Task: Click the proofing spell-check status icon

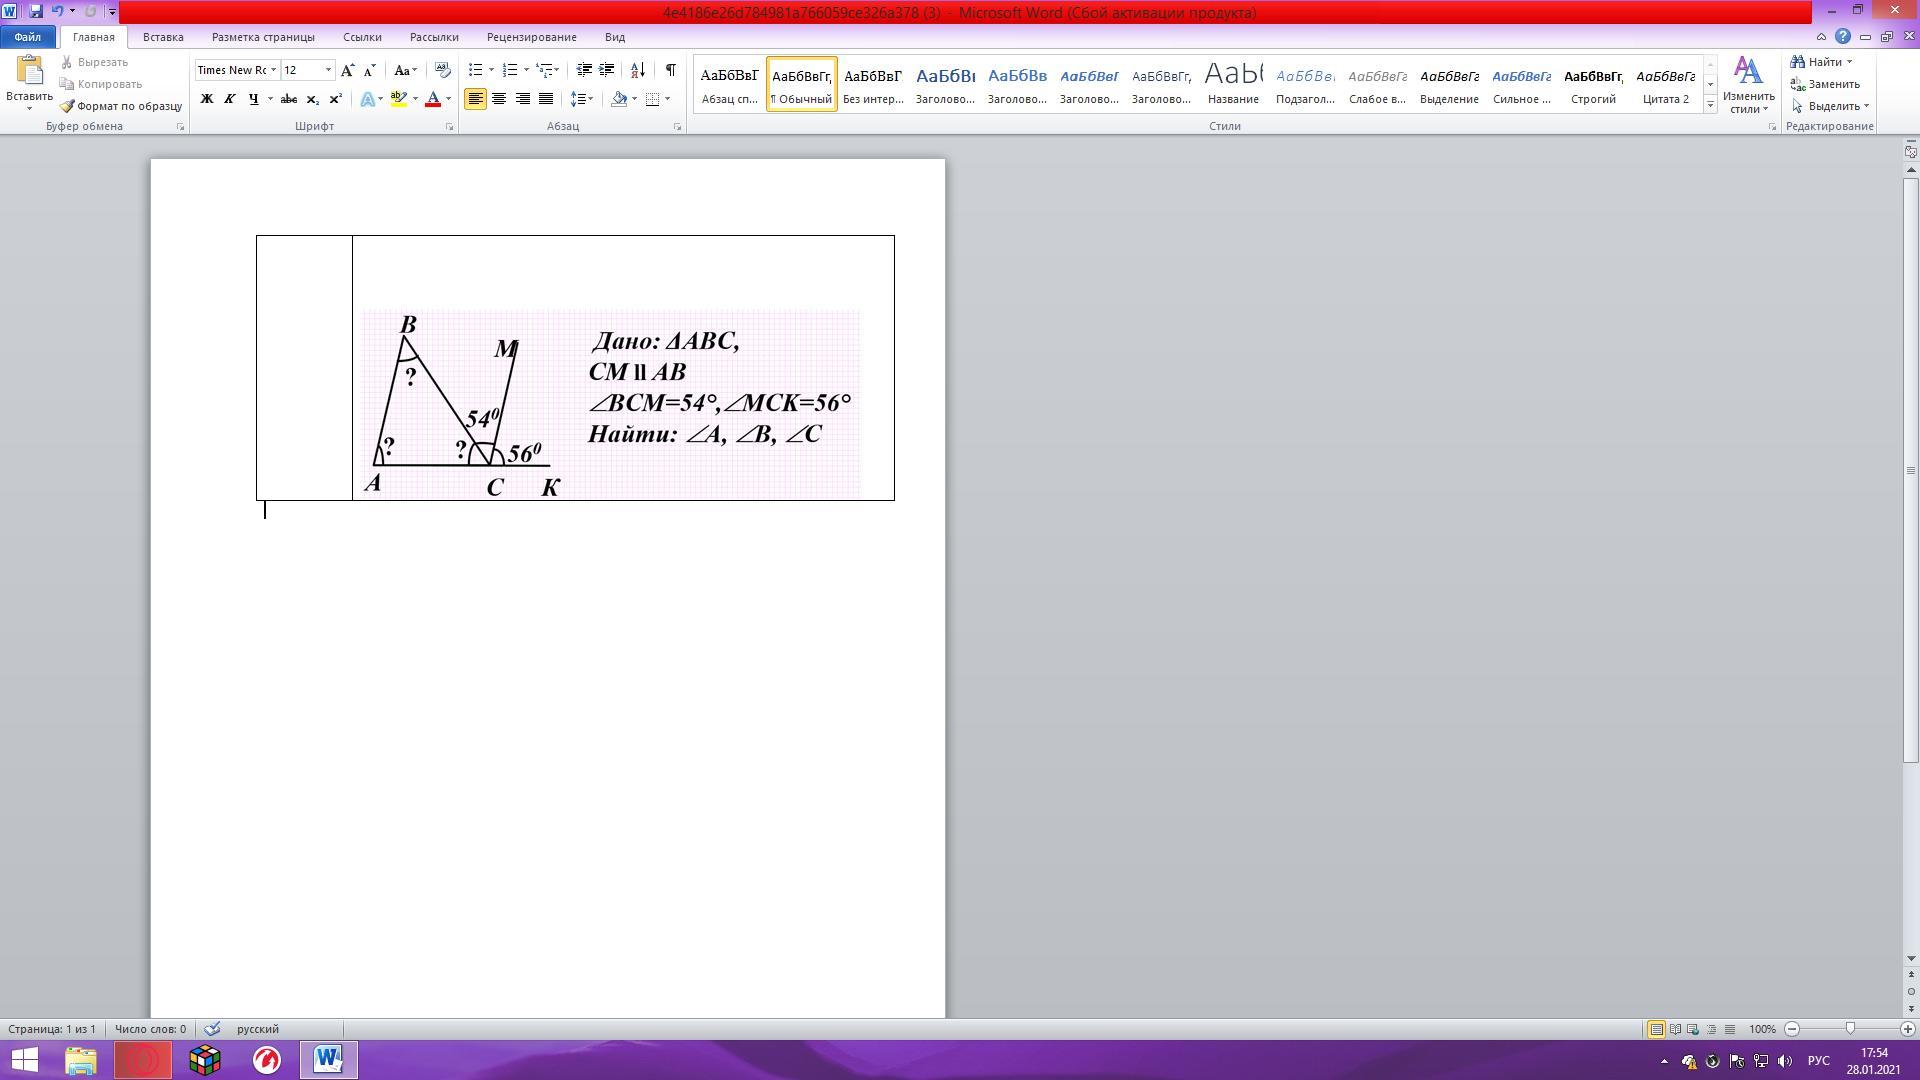Action: [212, 1029]
